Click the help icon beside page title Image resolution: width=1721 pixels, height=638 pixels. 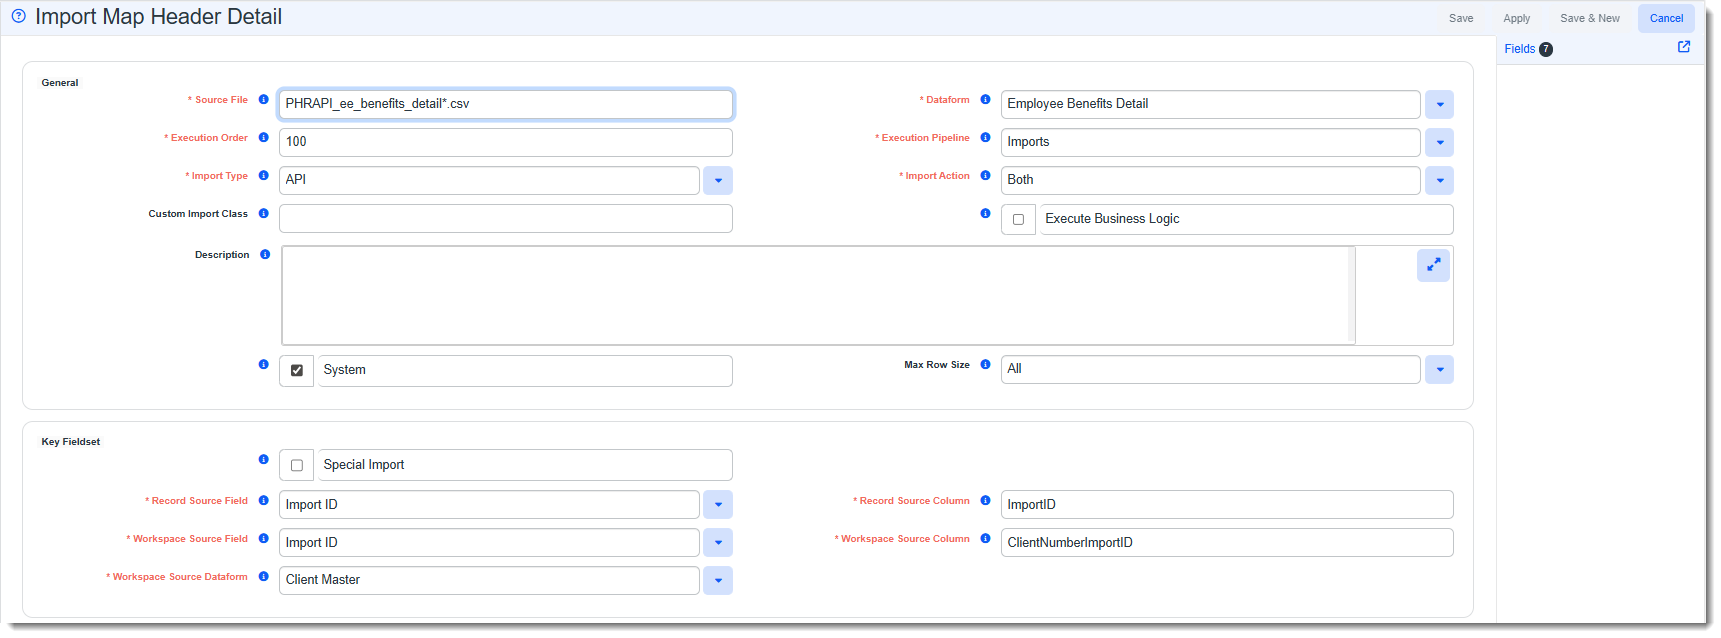click(x=18, y=16)
